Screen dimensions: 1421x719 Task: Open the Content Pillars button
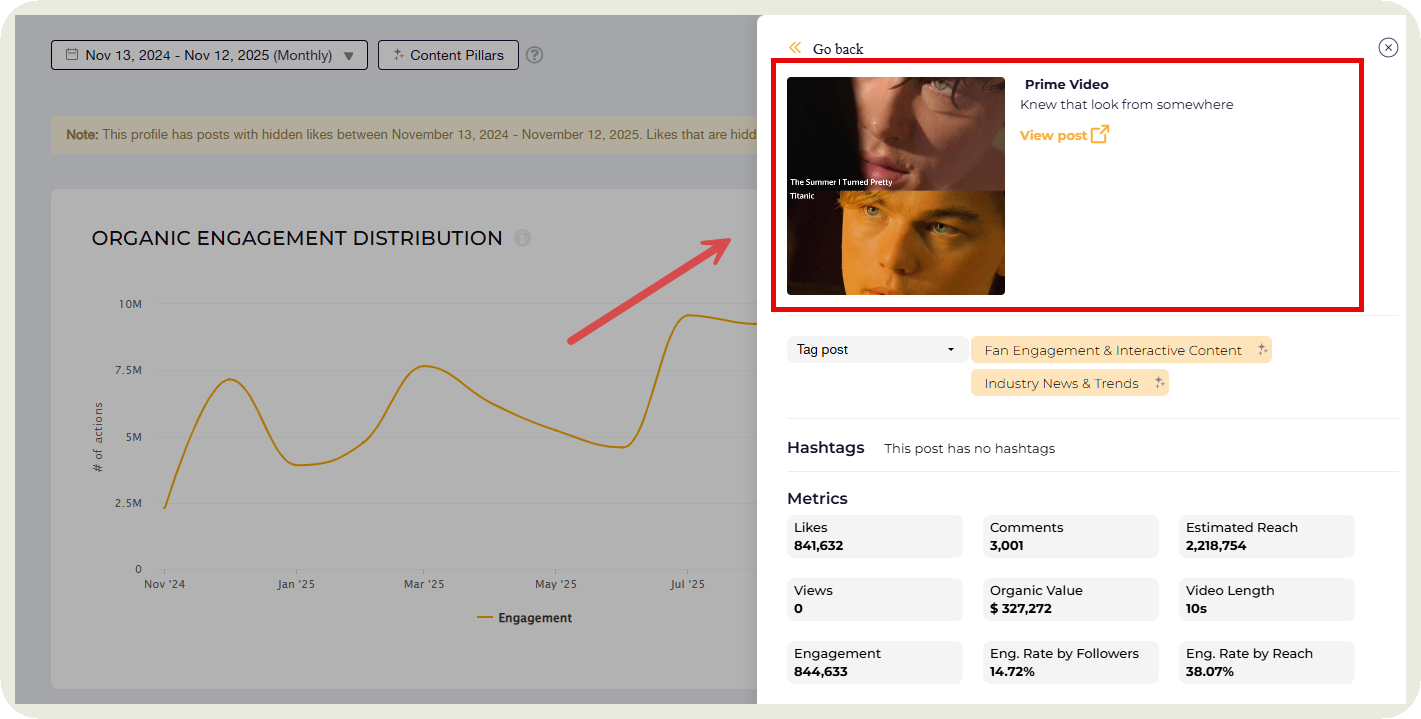pyautogui.click(x=448, y=55)
